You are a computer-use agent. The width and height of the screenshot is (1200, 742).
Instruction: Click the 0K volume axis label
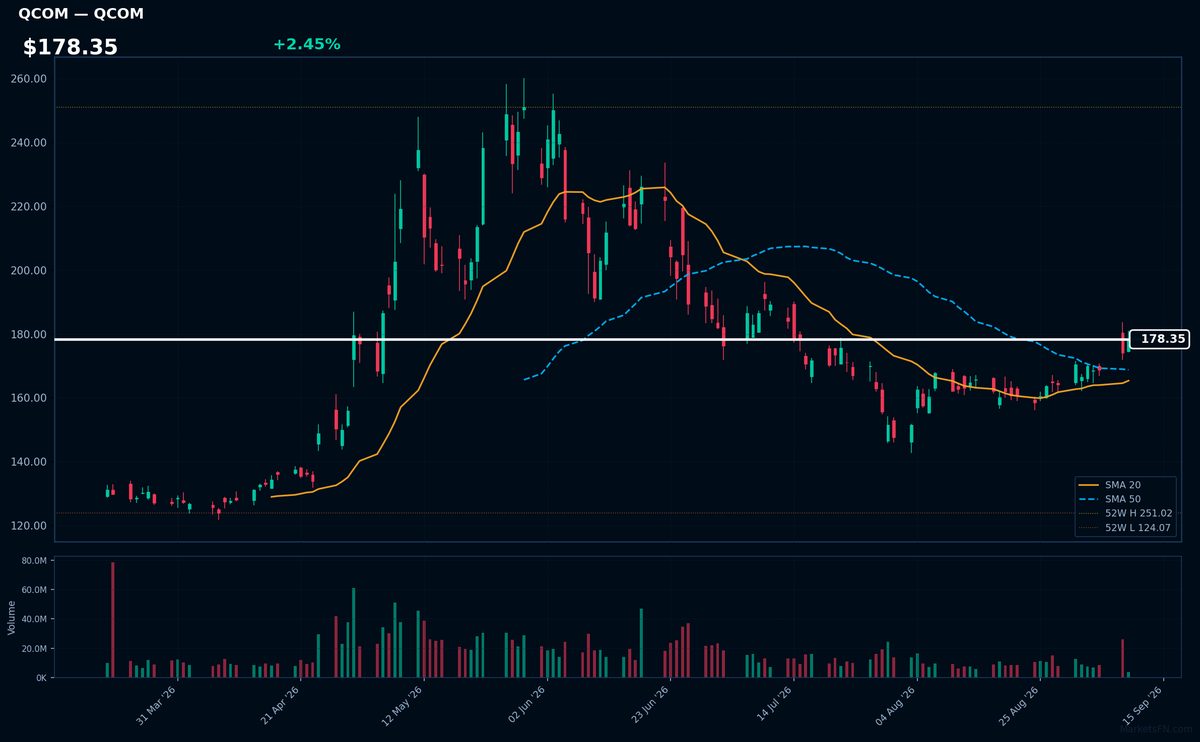(x=40, y=678)
